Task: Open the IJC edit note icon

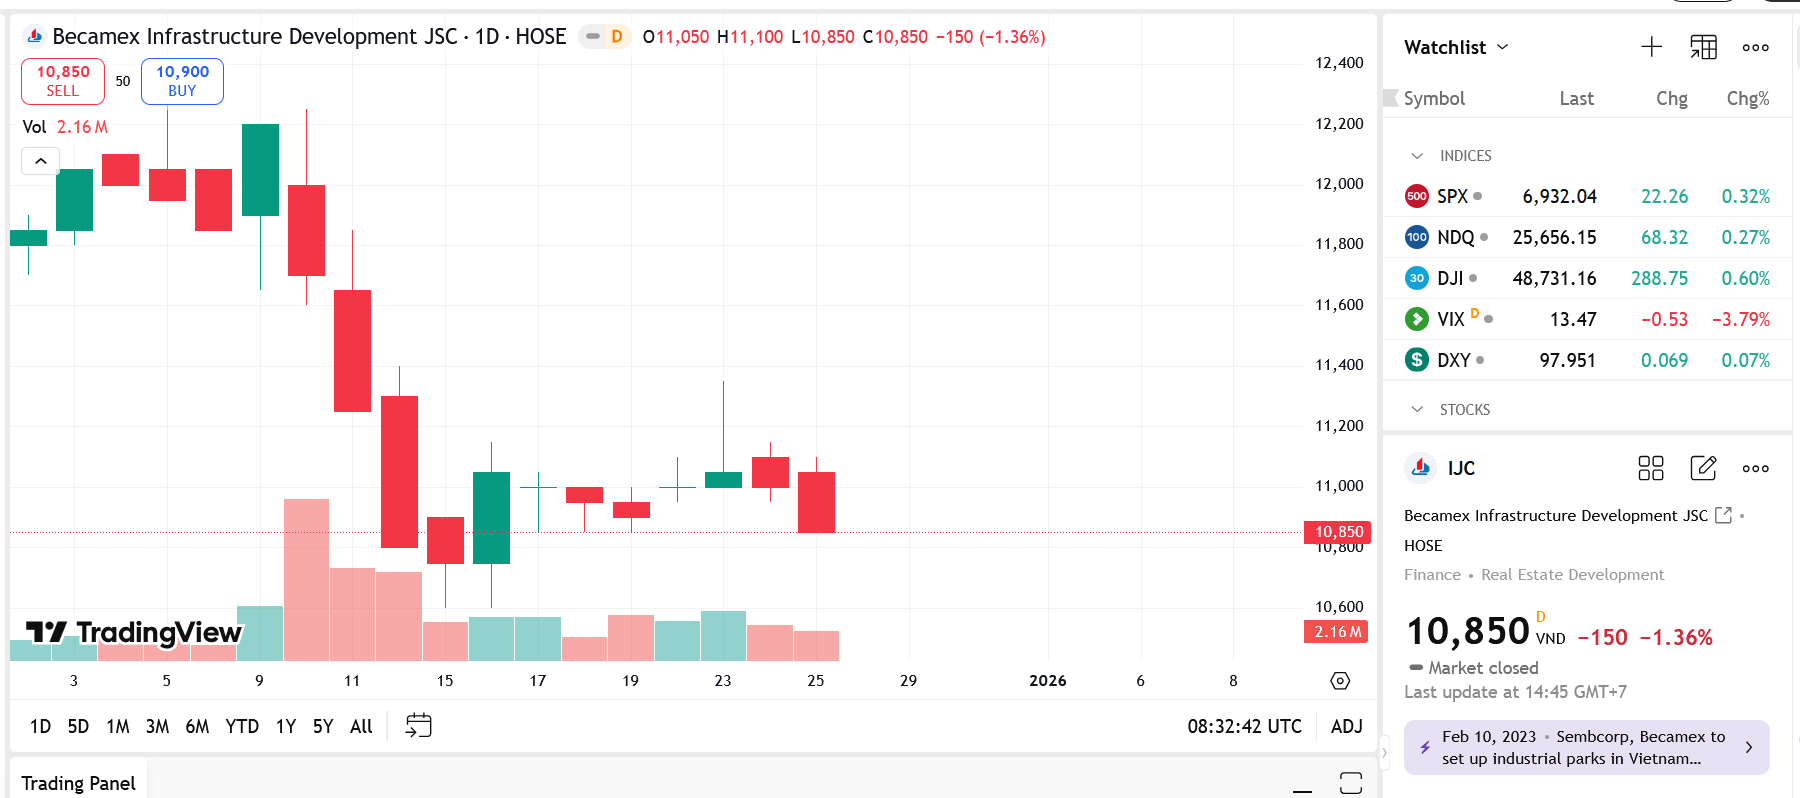Action: click(x=1703, y=468)
